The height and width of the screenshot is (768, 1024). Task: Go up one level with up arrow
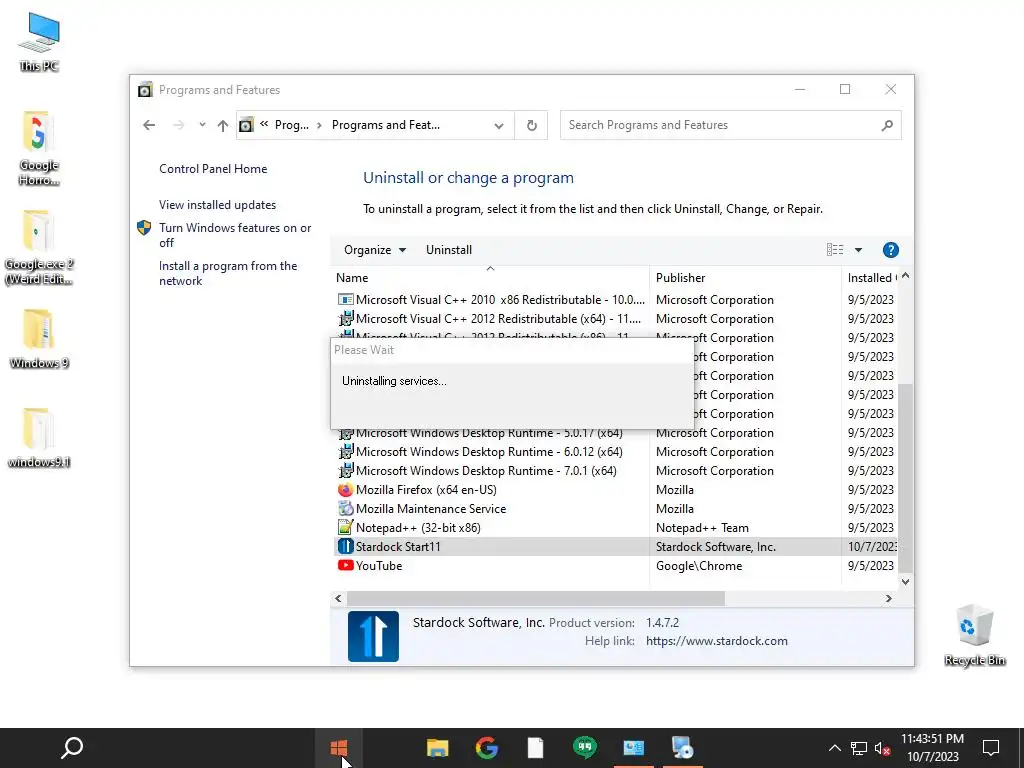pos(223,125)
